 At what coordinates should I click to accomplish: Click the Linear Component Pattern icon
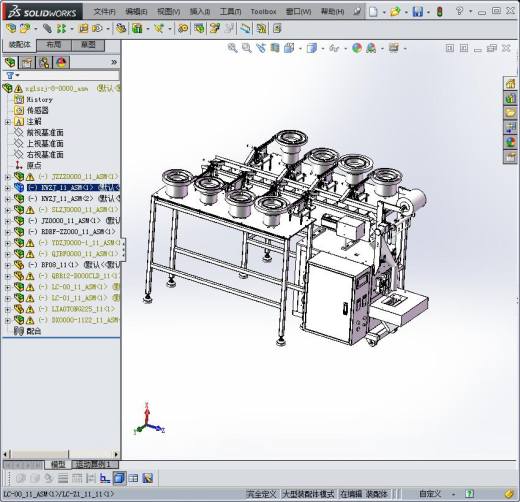[x=61, y=29]
